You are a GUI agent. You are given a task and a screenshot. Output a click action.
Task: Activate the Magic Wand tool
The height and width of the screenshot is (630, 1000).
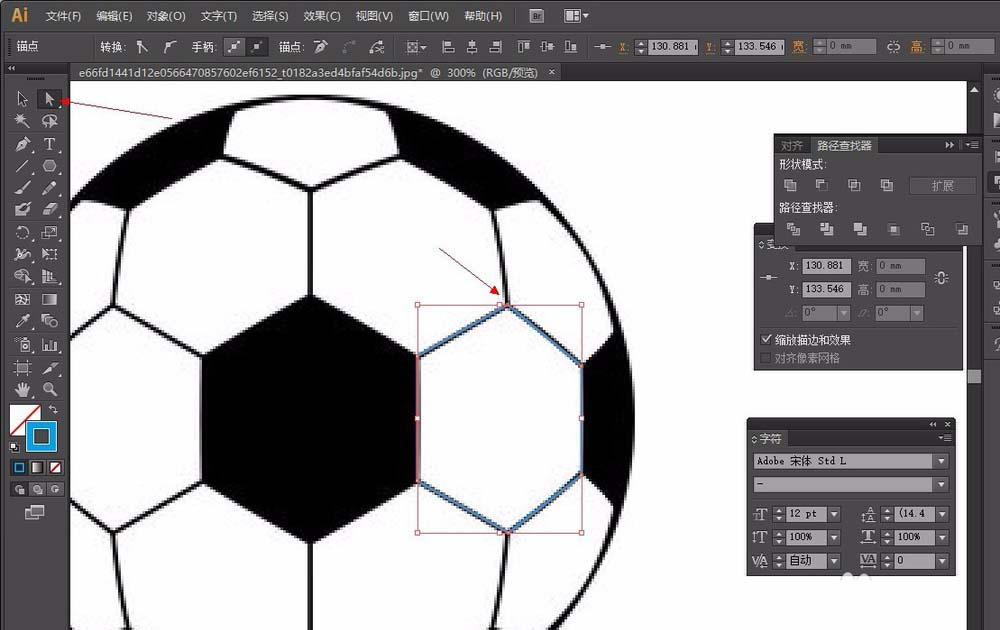click(22, 121)
